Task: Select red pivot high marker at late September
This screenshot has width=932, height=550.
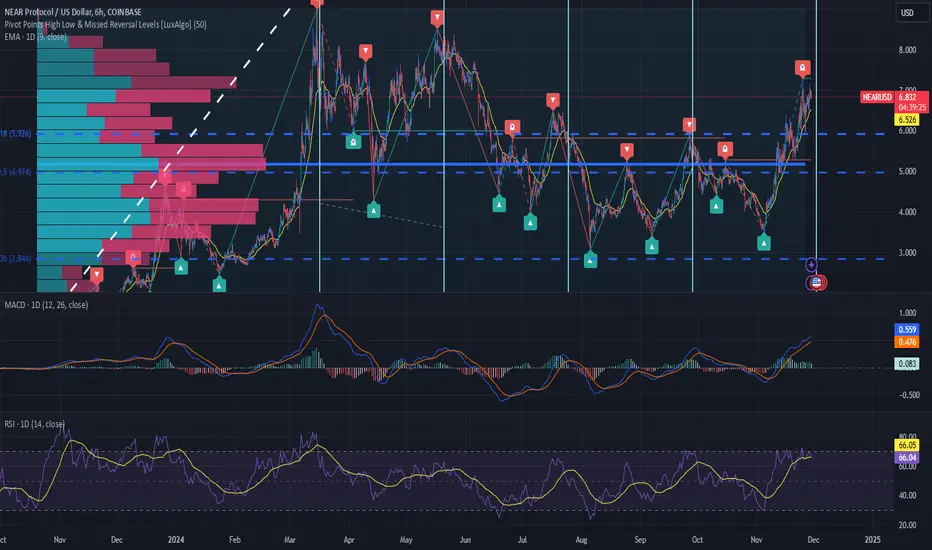Action: 689,125
